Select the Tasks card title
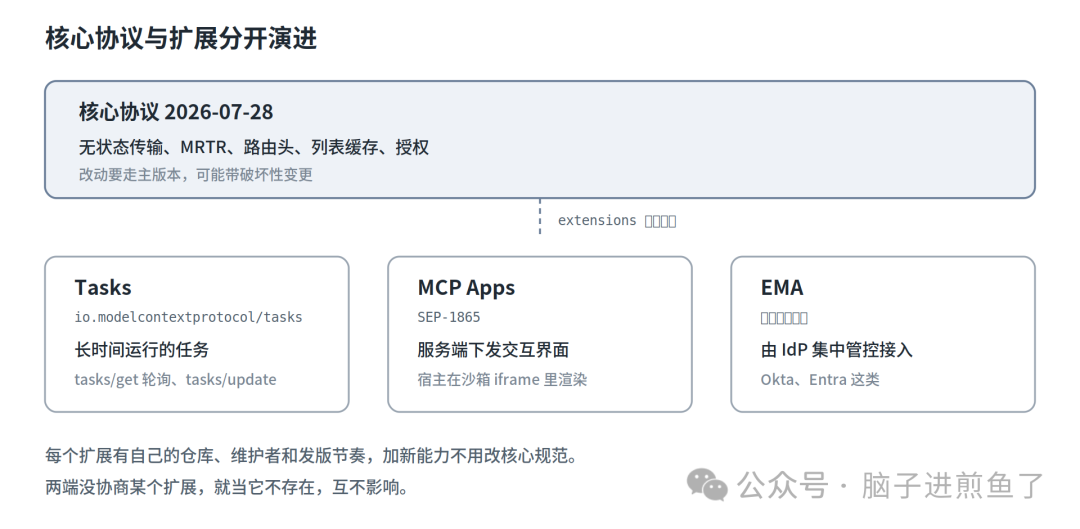This screenshot has height=529, width=1080. pyautogui.click(x=103, y=287)
